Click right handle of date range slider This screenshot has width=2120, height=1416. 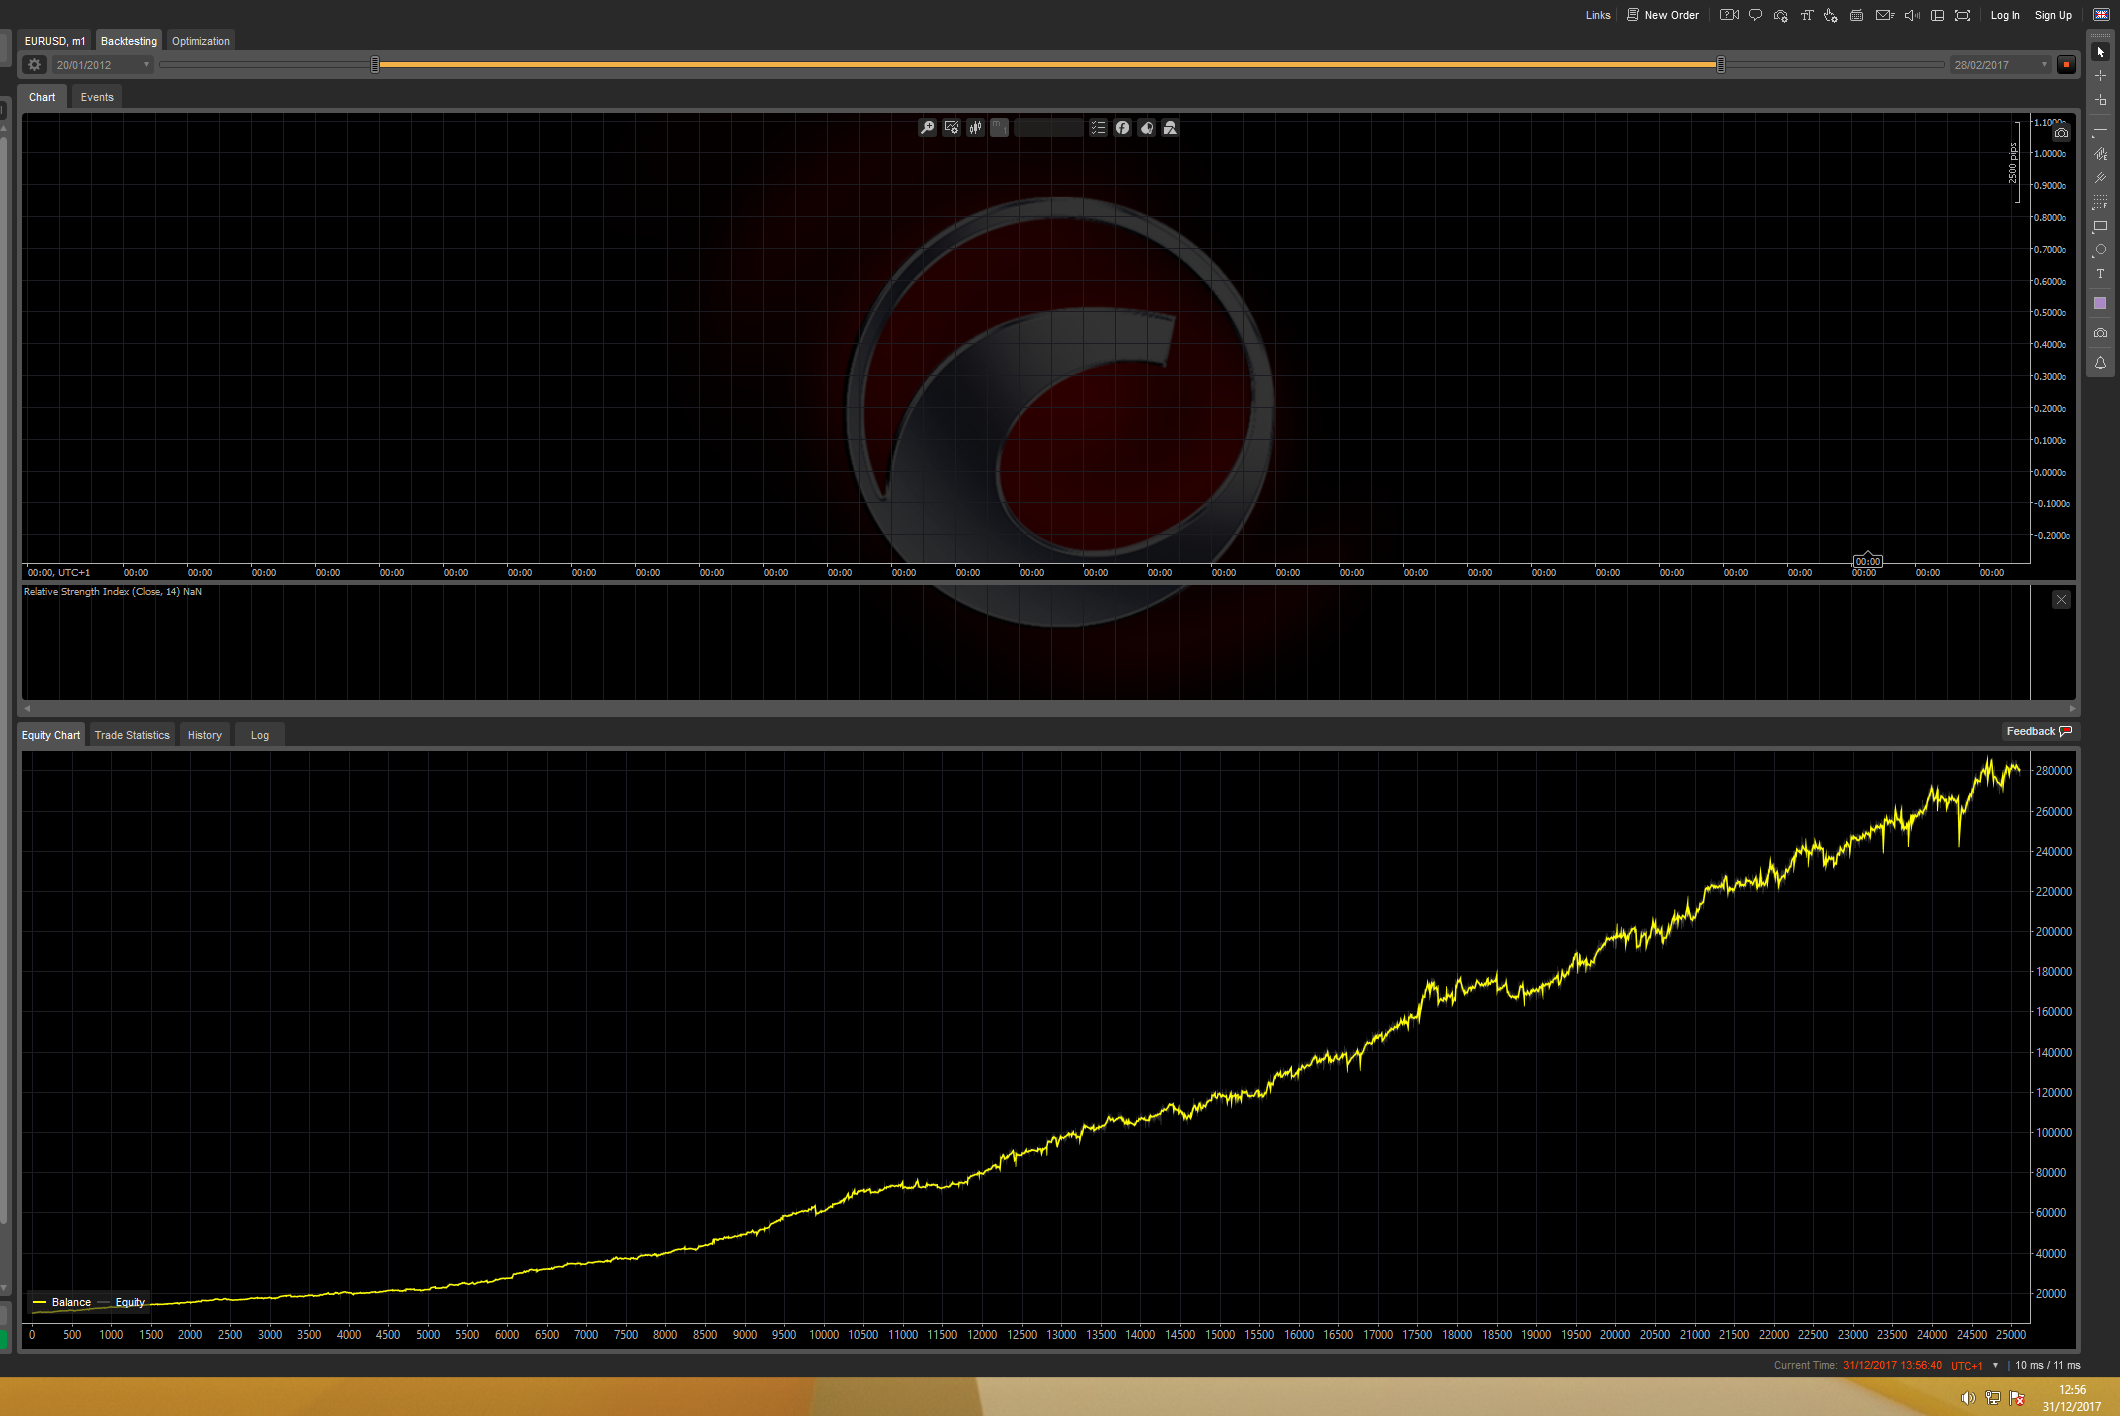point(1720,65)
